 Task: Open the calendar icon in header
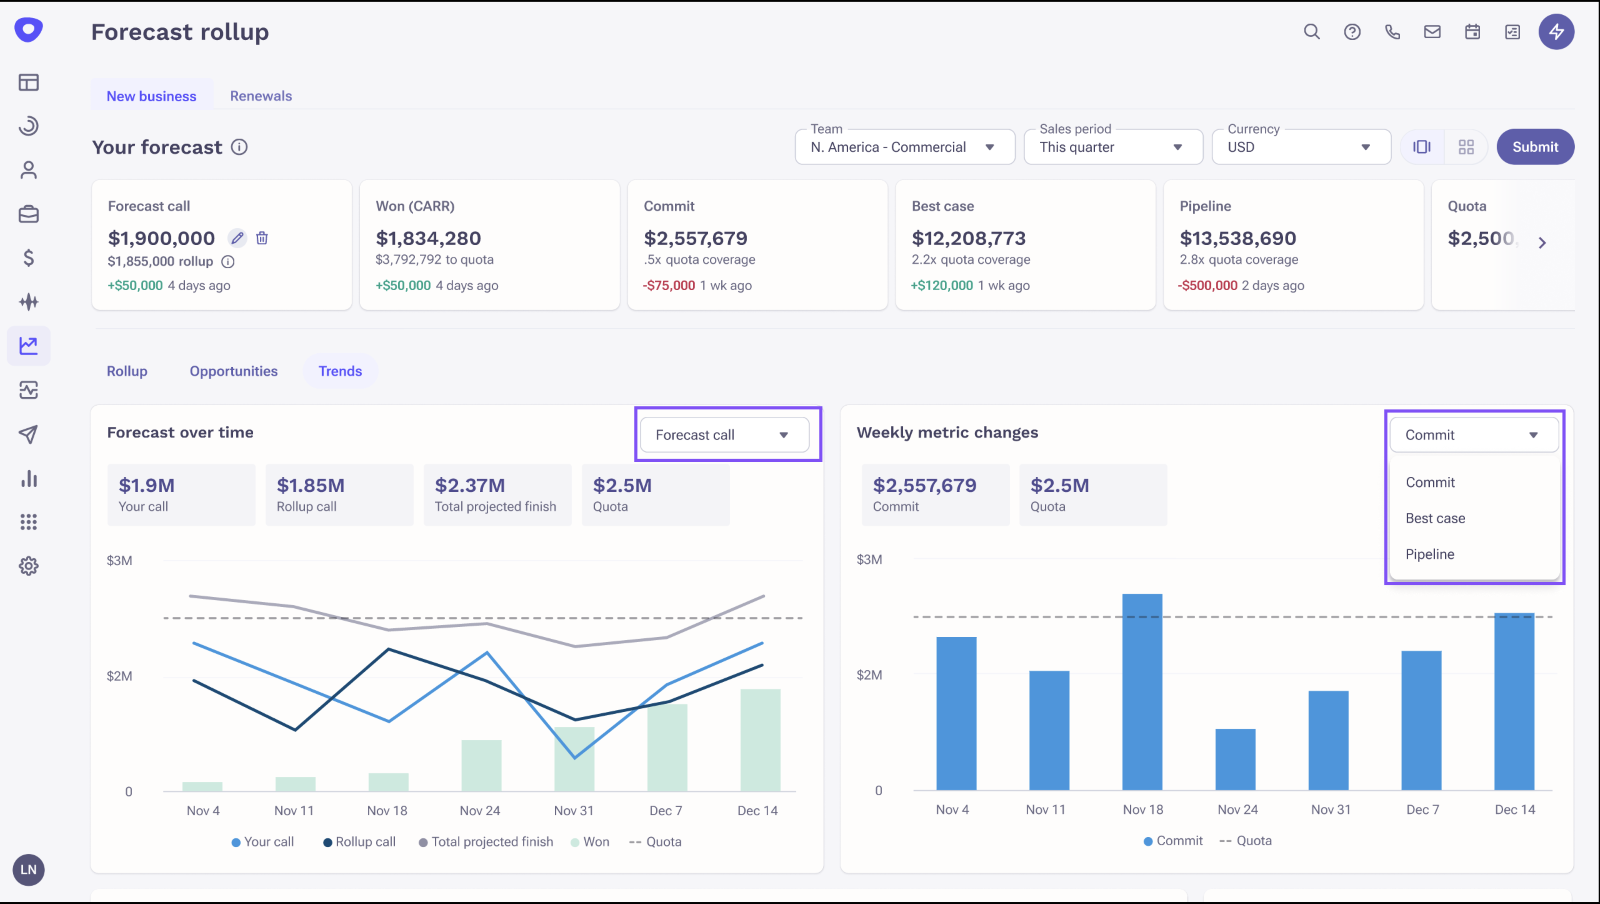click(x=1472, y=32)
